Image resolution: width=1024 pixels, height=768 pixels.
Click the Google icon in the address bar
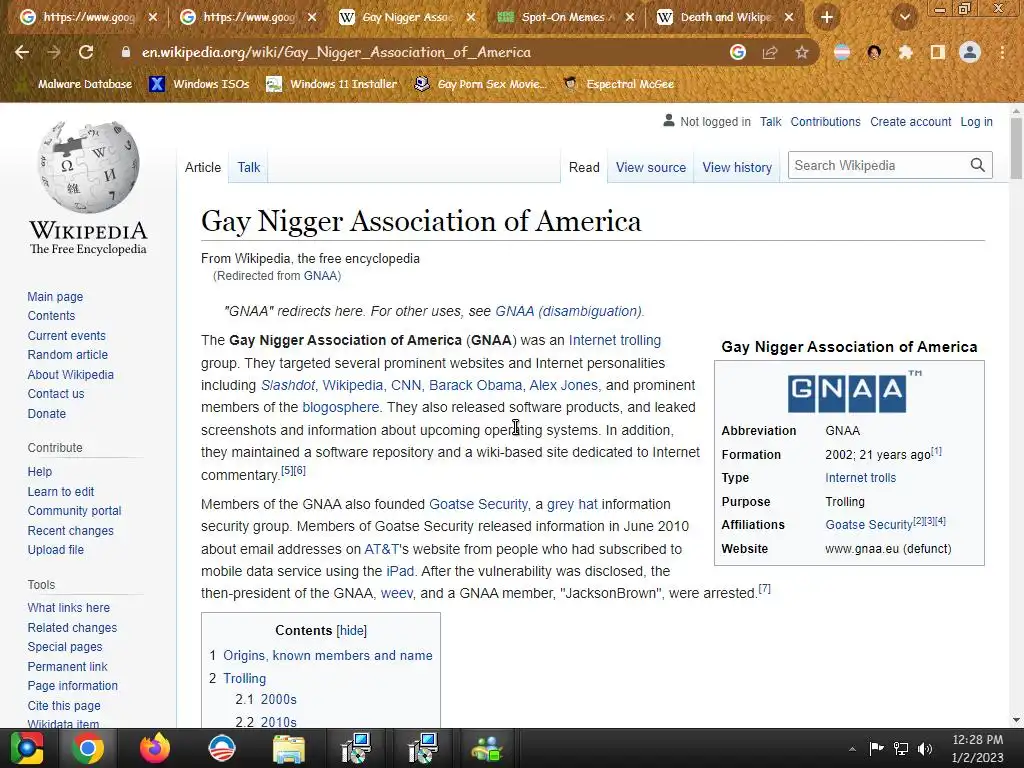point(738,52)
